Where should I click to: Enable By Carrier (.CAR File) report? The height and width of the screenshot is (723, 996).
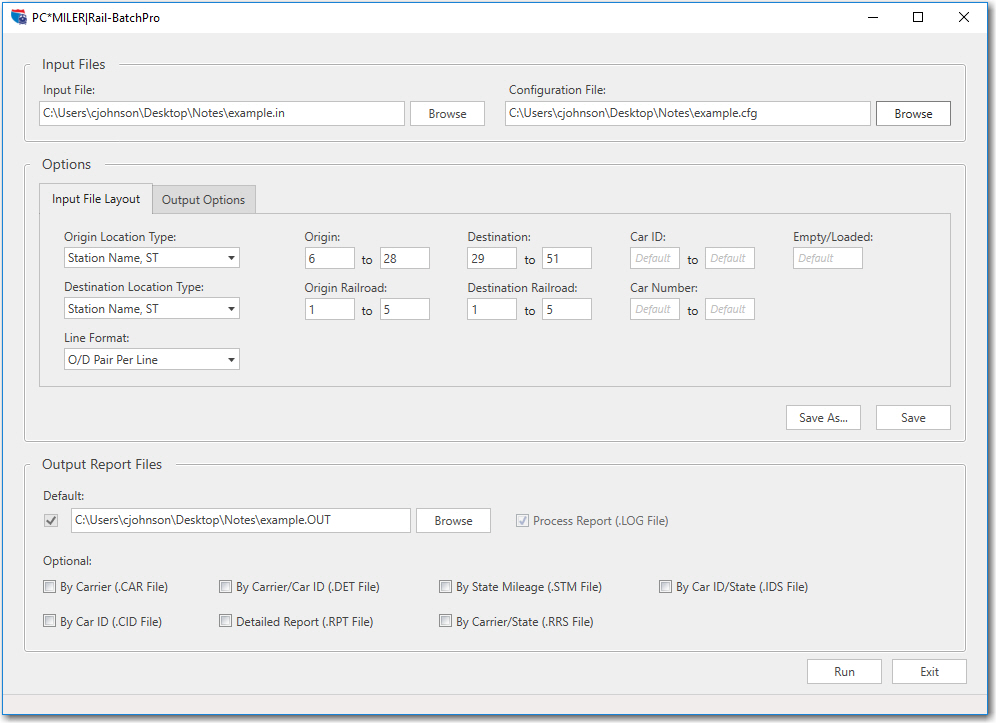point(50,586)
